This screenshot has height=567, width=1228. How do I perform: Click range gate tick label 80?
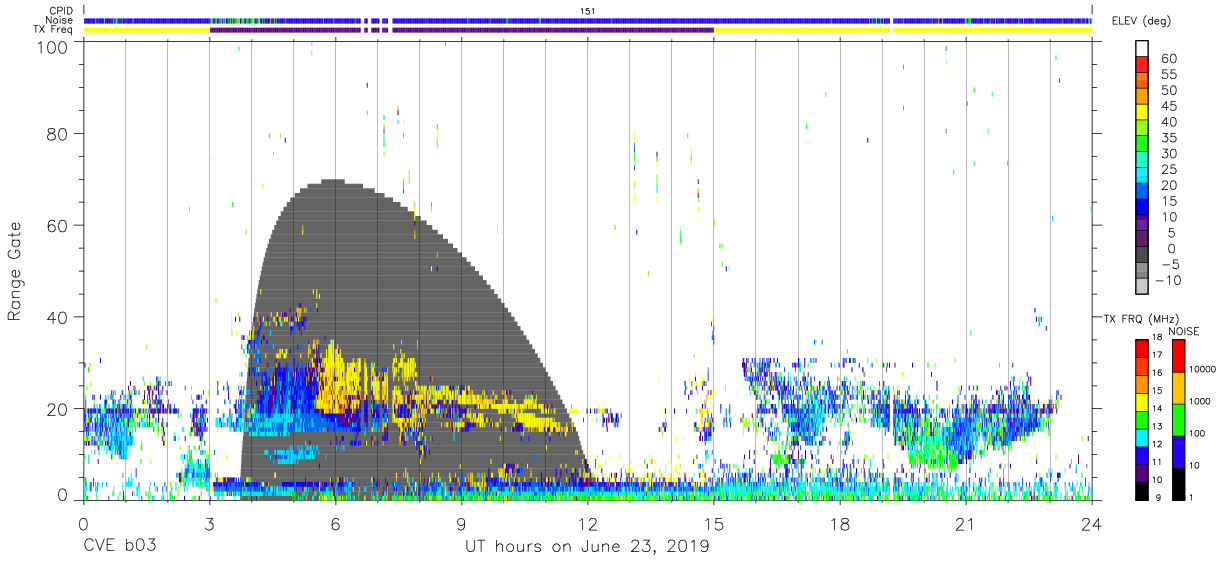point(59,133)
